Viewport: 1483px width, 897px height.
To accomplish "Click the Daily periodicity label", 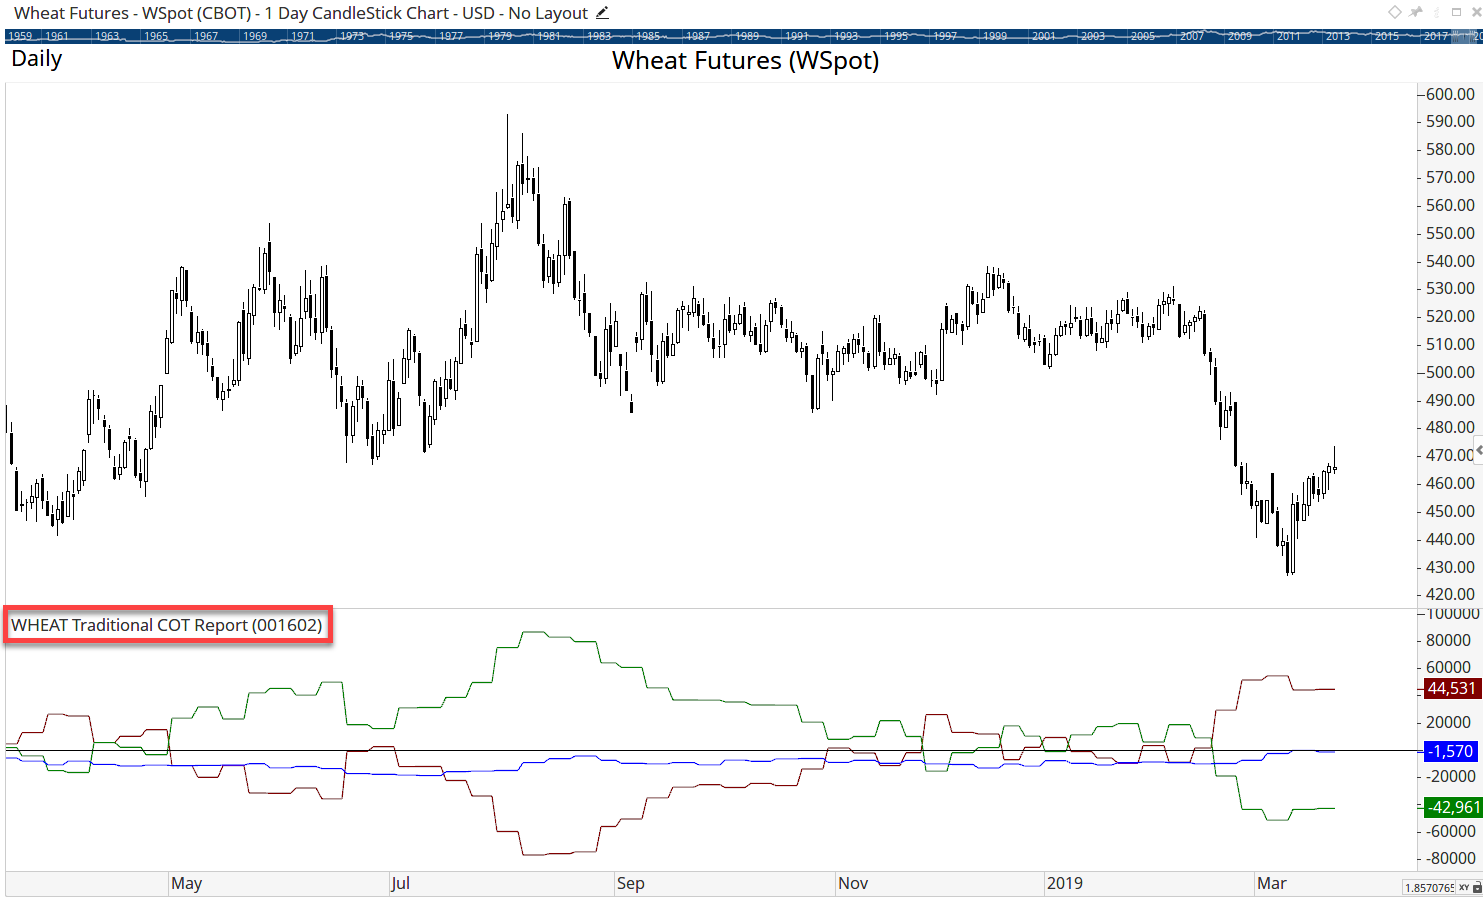I will (37, 58).
